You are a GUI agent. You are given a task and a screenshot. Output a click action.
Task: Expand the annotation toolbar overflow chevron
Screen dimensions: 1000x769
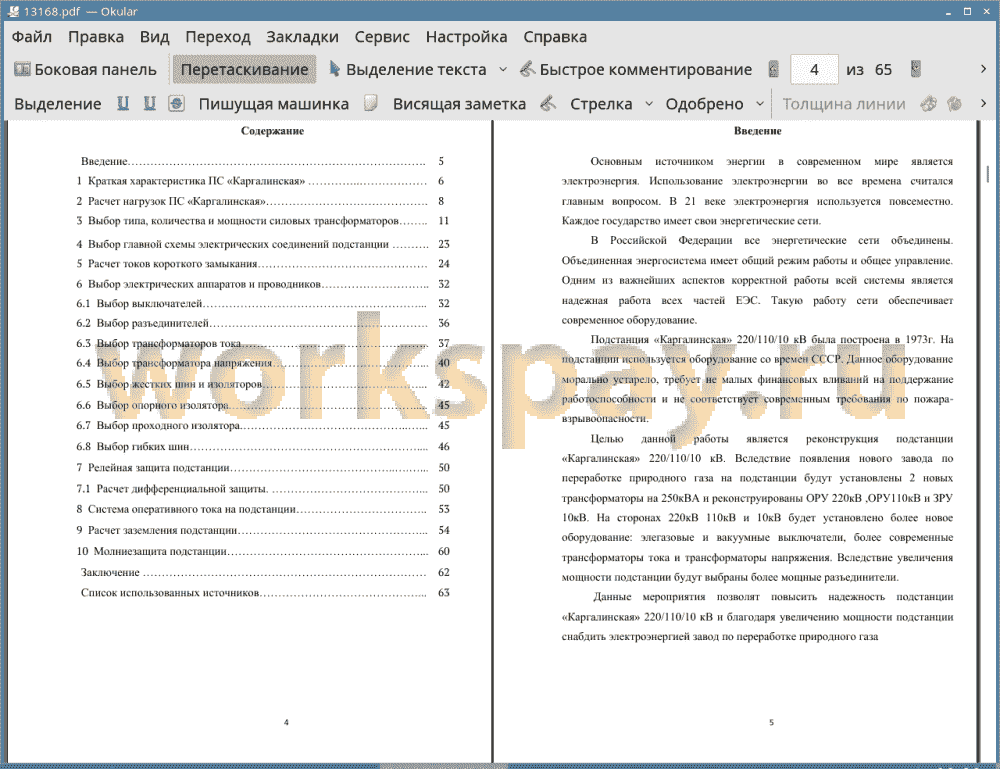point(983,103)
